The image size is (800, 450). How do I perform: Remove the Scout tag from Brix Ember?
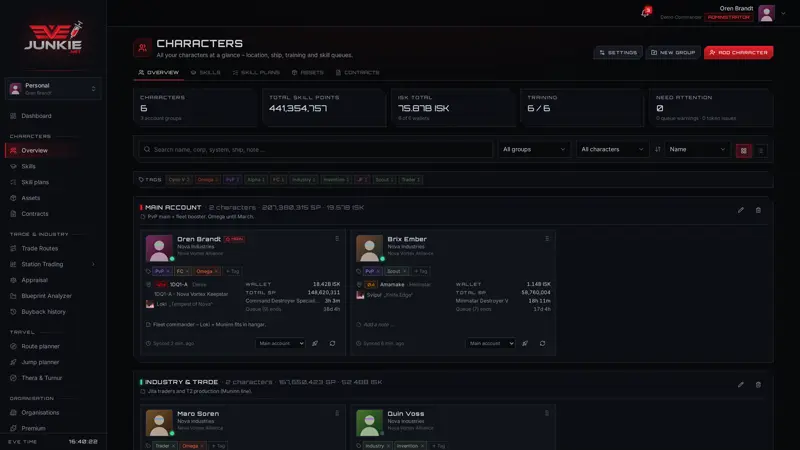(x=405, y=271)
